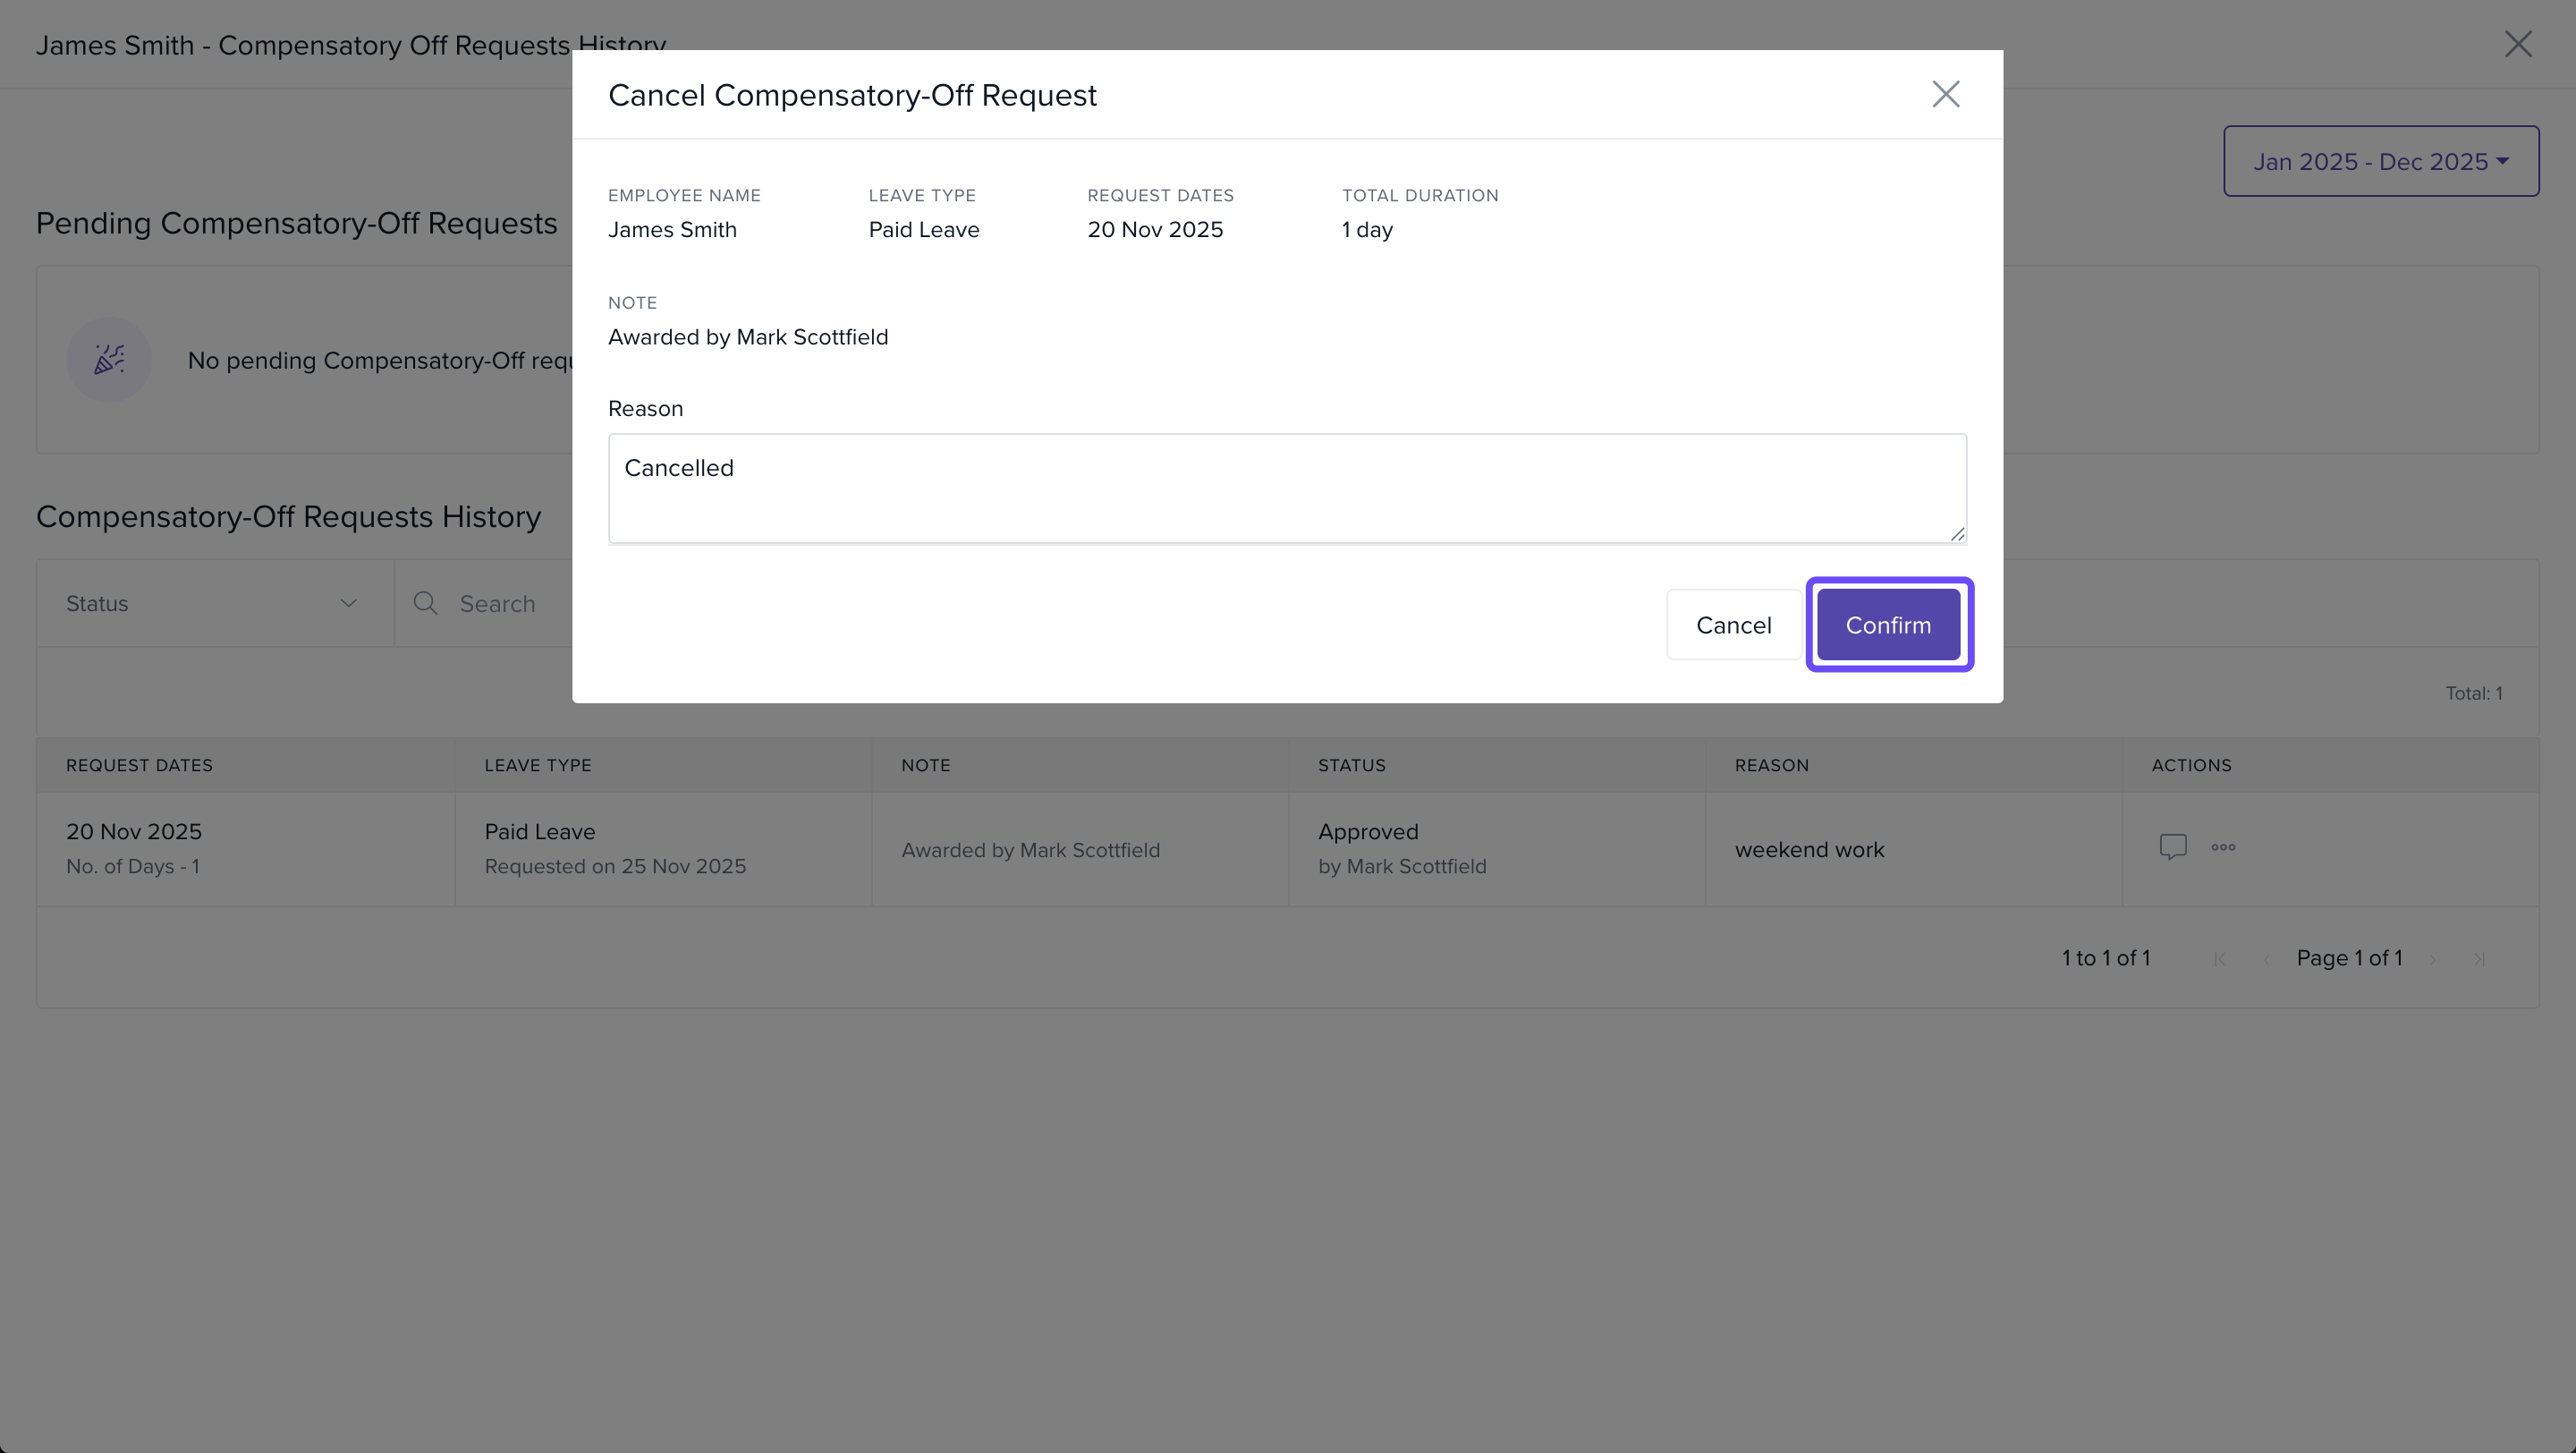2576x1453 pixels.
Task: Click the Status column header
Action: click(x=1351, y=765)
